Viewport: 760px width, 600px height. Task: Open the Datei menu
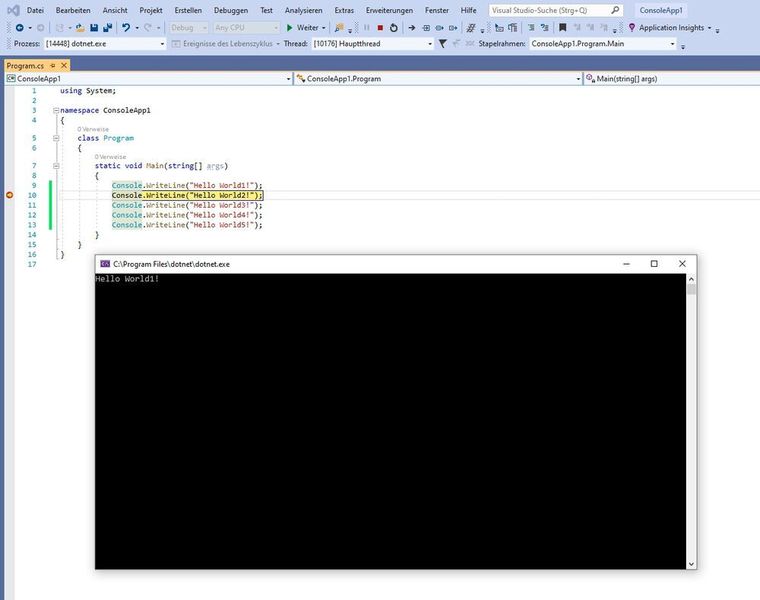(x=35, y=10)
